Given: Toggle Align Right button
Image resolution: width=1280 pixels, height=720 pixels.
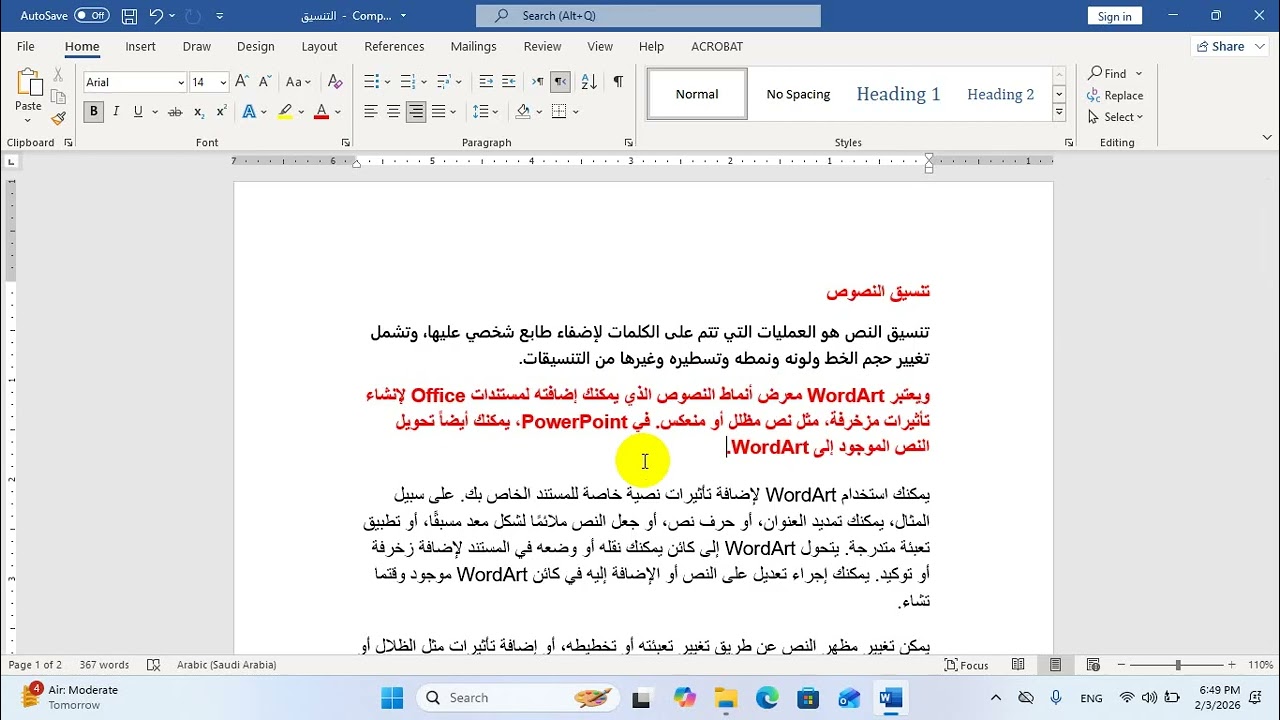Looking at the screenshot, I should click(416, 112).
